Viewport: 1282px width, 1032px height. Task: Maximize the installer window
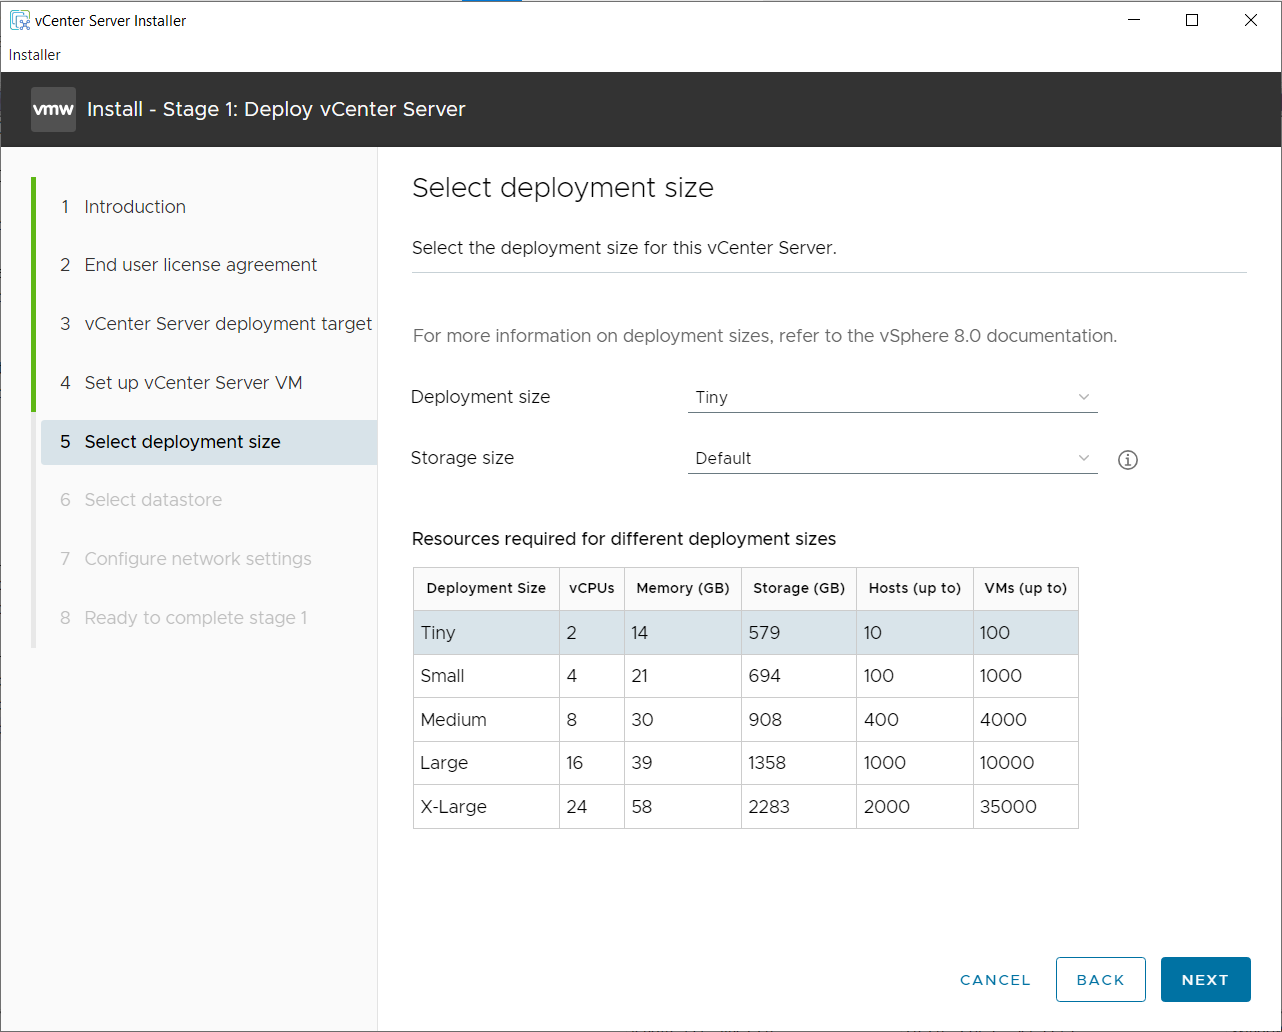(x=1192, y=20)
